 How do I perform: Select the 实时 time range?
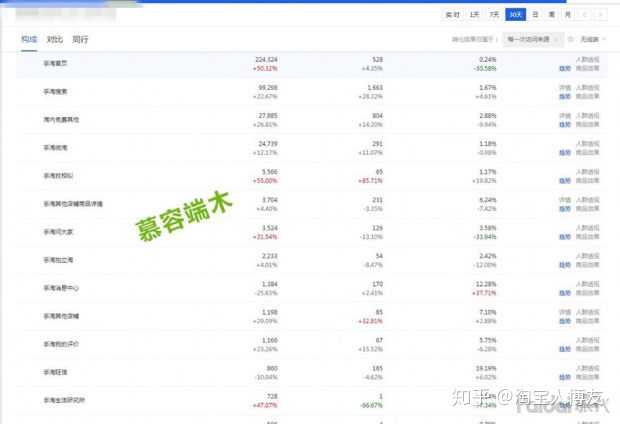453,15
